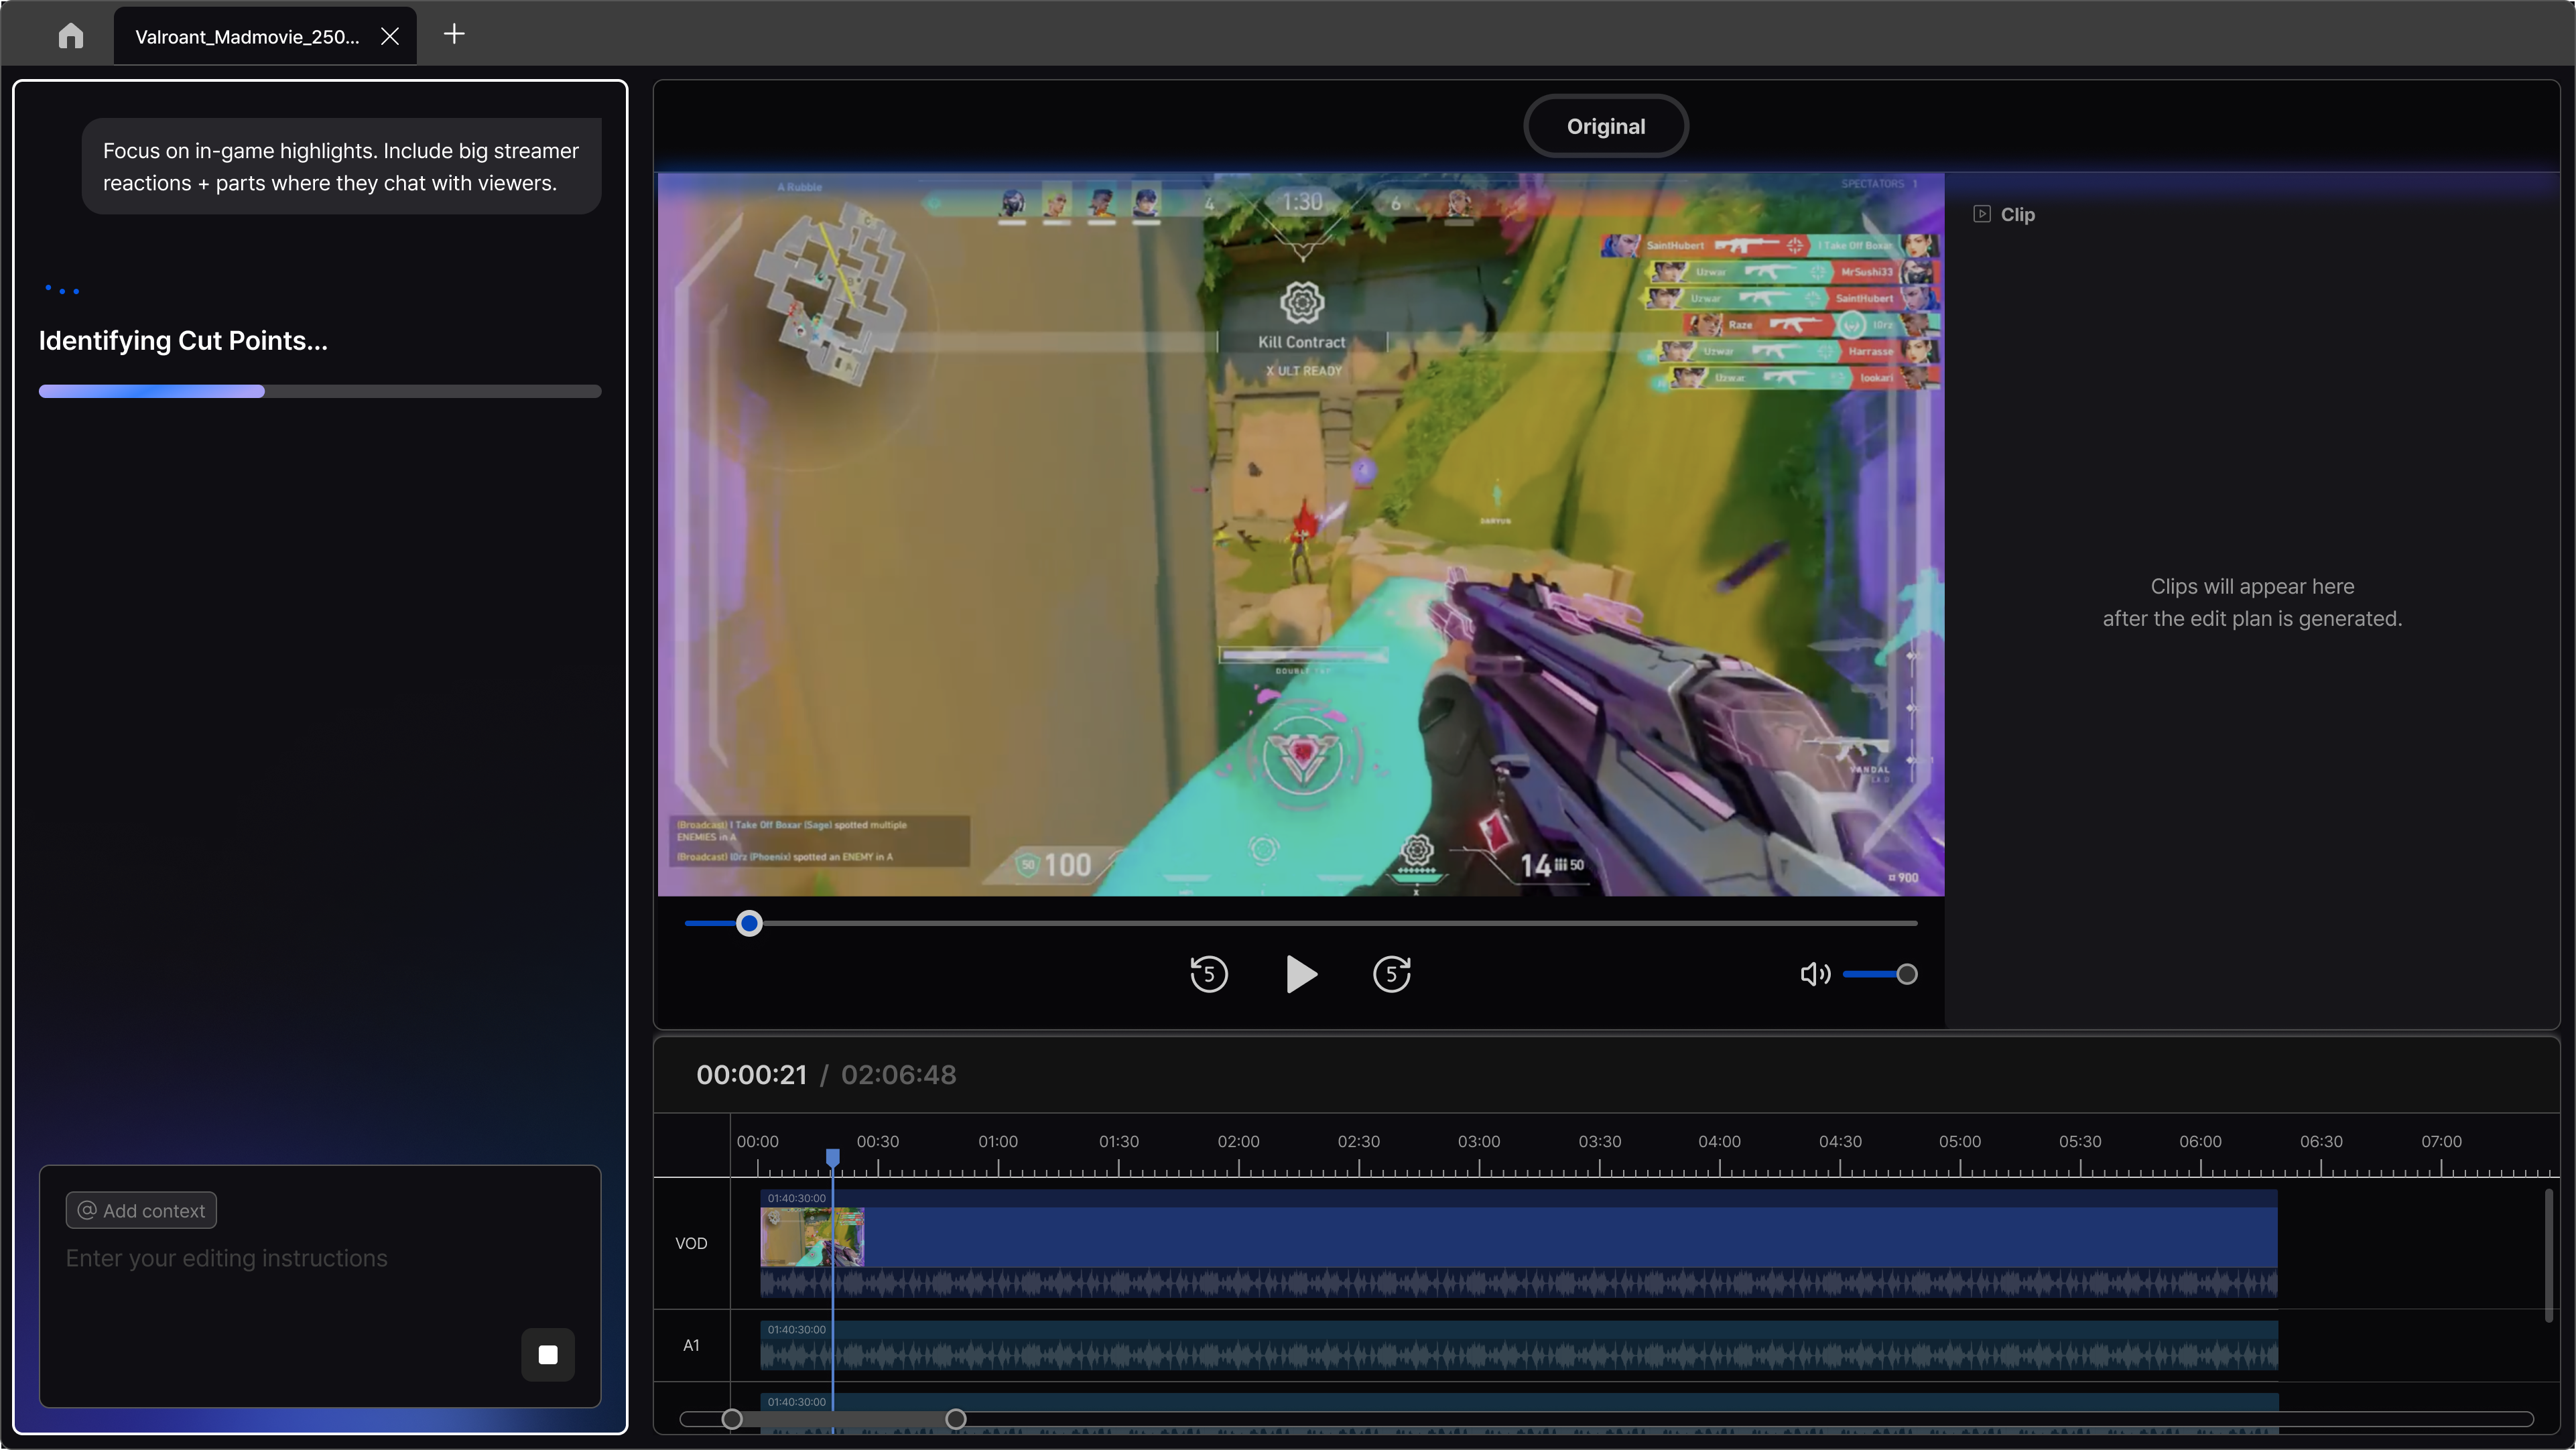
Task: Click right handle of timeline zoom scrollbar
Action: (x=956, y=1419)
